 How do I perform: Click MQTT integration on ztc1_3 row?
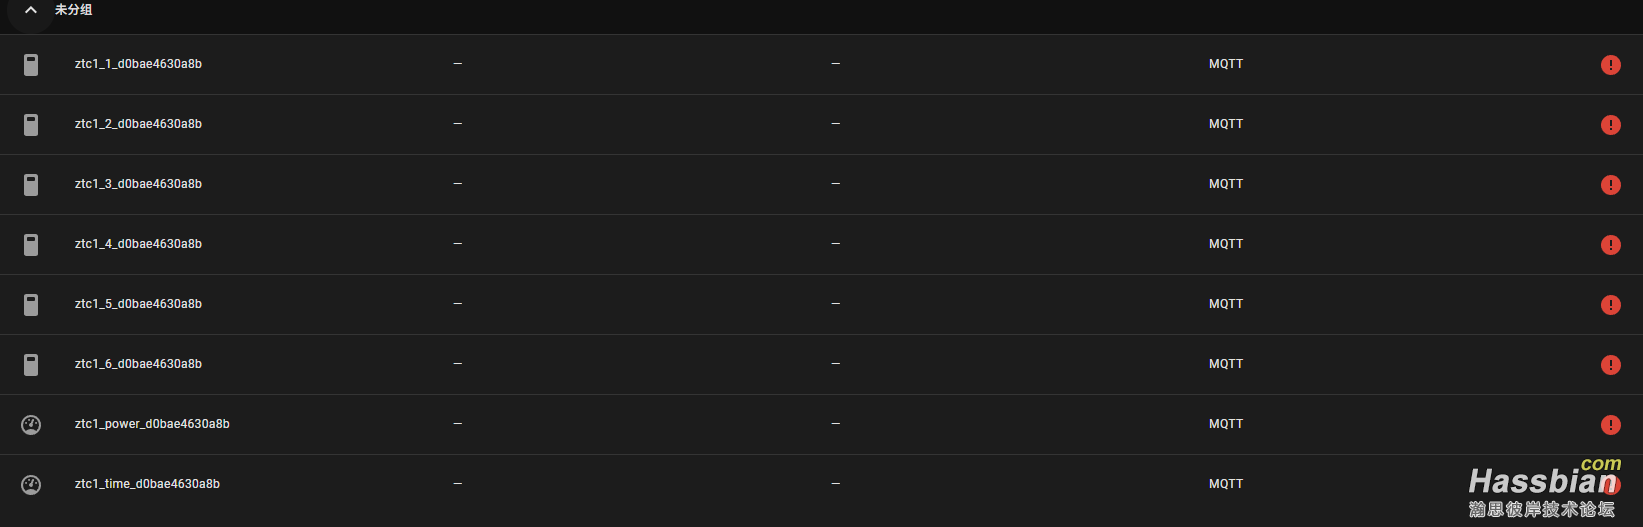(1225, 184)
